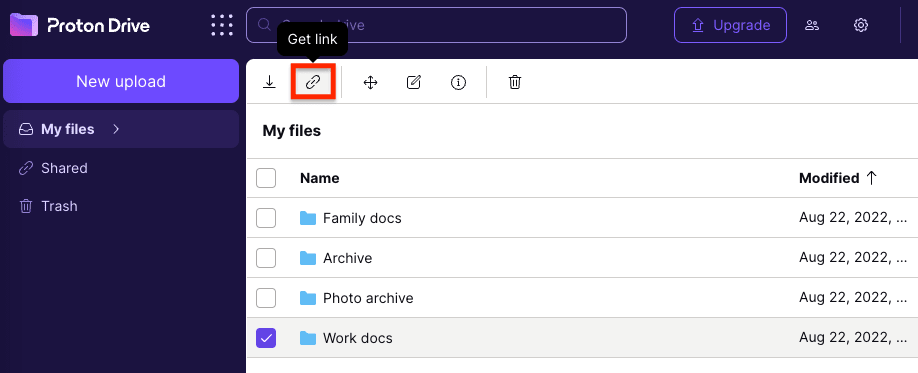Image resolution: width=918 pixels, height=373 pixels.
Task: Click the Work docs modified date
Action: [x=853, y=338]
